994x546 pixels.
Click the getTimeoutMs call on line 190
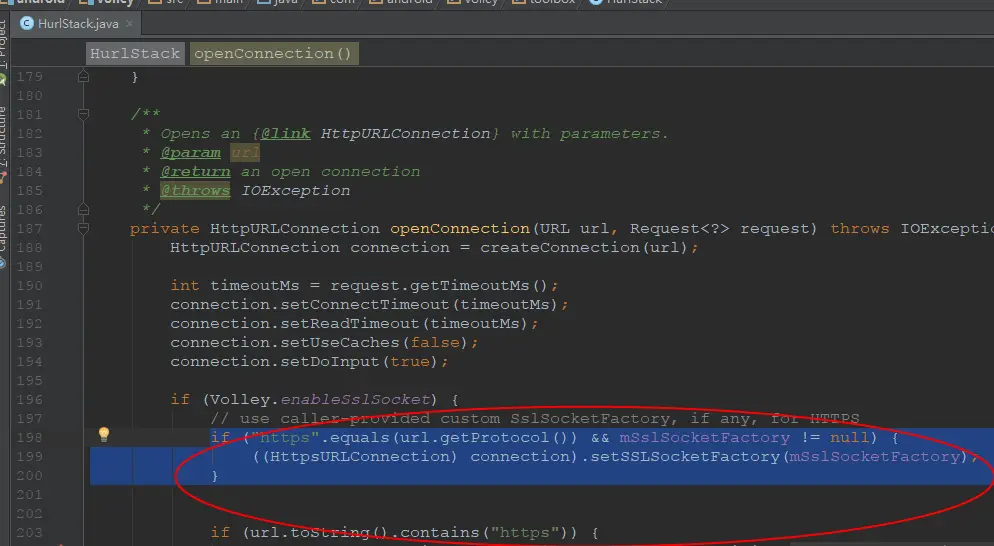tap(469, 286)
